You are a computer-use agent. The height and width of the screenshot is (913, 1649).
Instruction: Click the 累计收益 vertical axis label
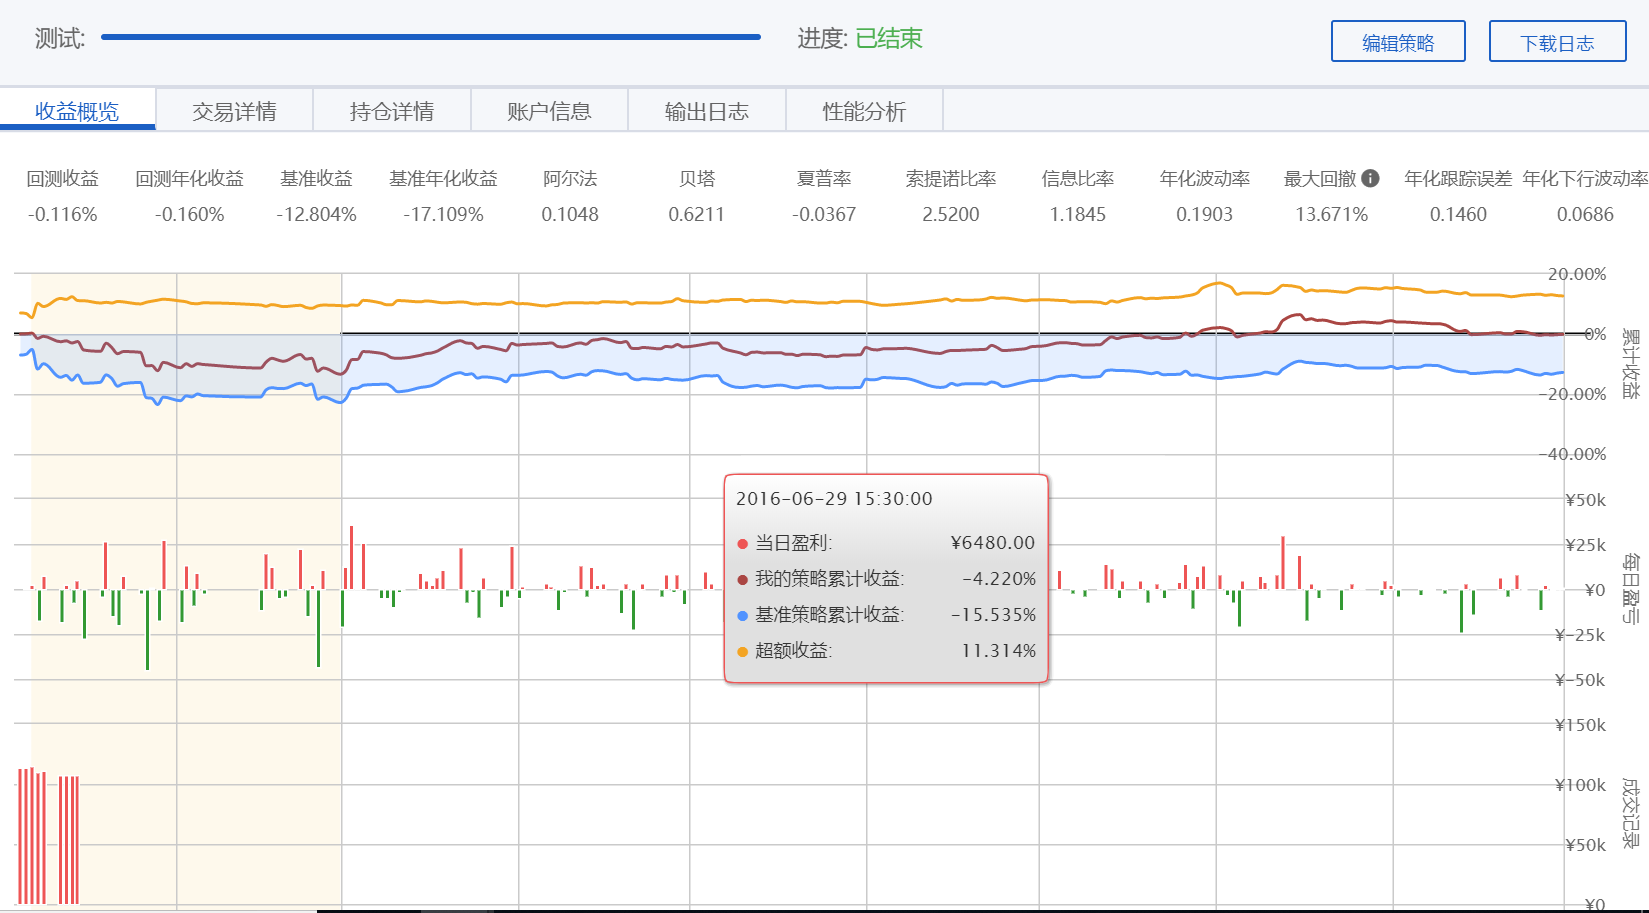pyautogui.click(x=1630, y=364)
